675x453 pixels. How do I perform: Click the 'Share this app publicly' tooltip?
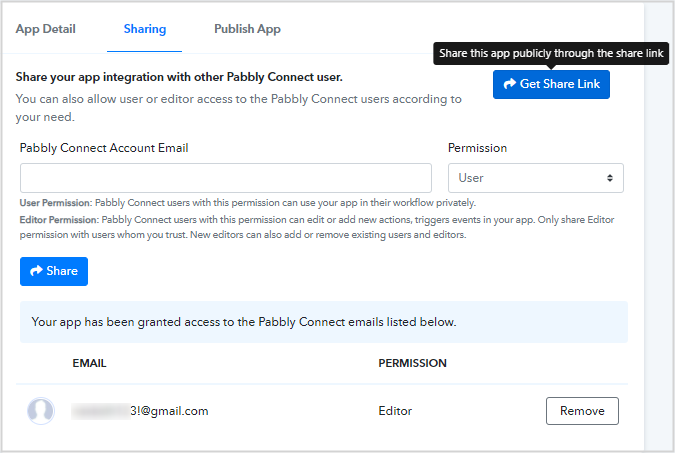tap(551, 53)
